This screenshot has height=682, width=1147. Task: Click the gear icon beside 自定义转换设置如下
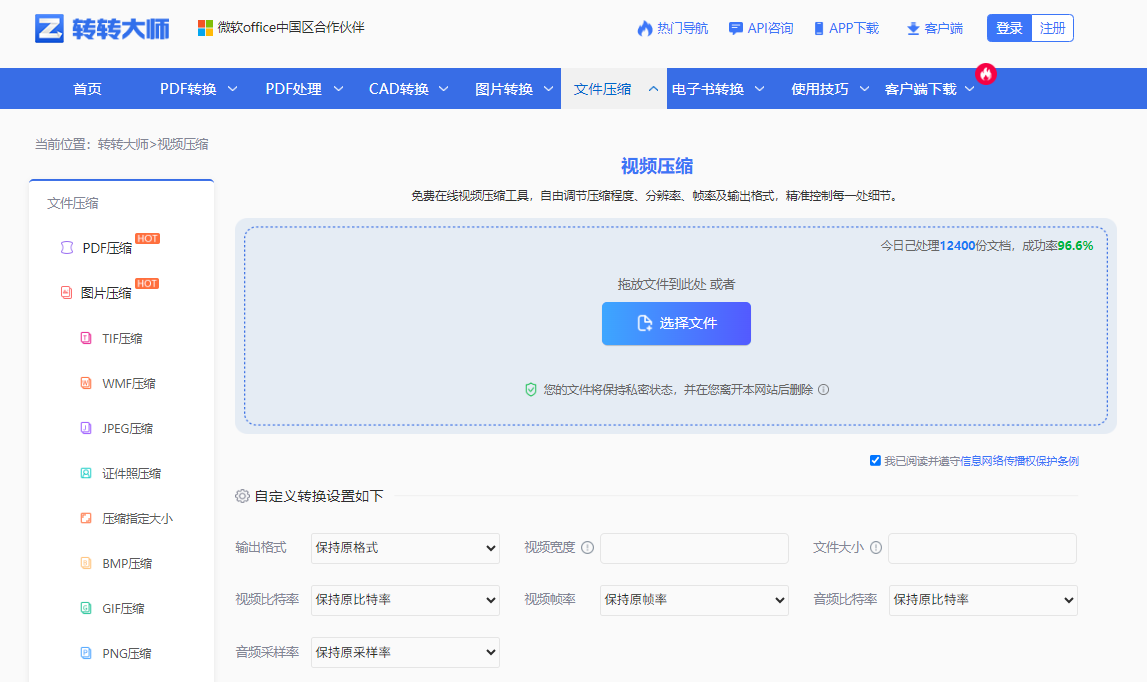(242, 496)
